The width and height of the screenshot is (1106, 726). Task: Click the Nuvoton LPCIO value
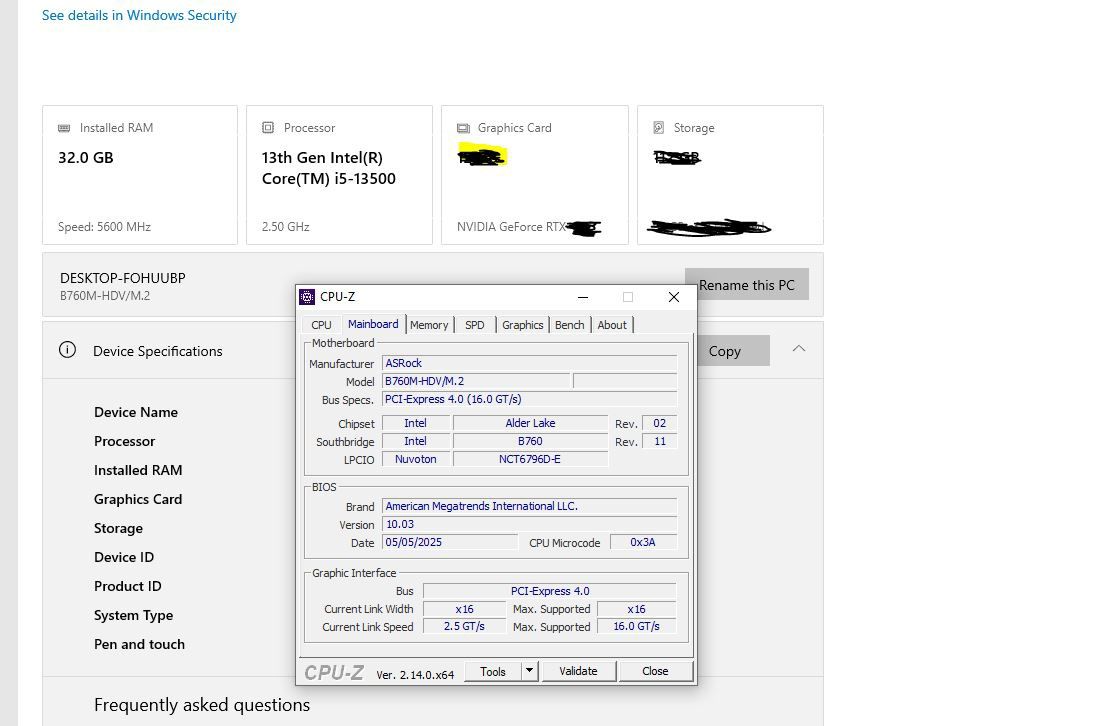(415, 459)
